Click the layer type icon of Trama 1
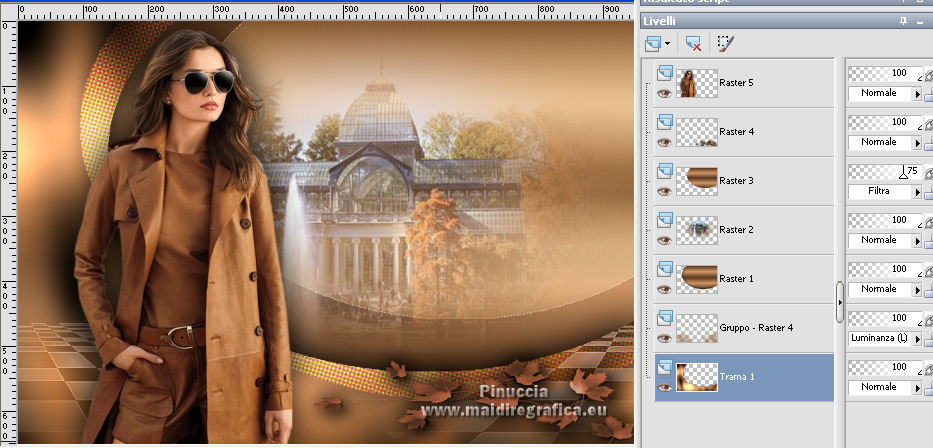Image resolution: width=933 pixels, height=448 pixels. pyautogui.click(x=665, y=367)
